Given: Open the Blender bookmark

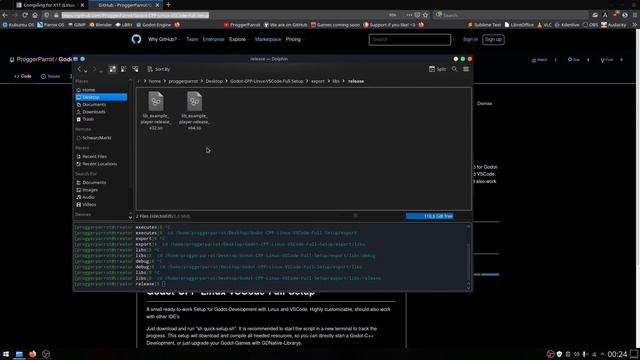Looking at the screenshot, I should coord(100,25).
